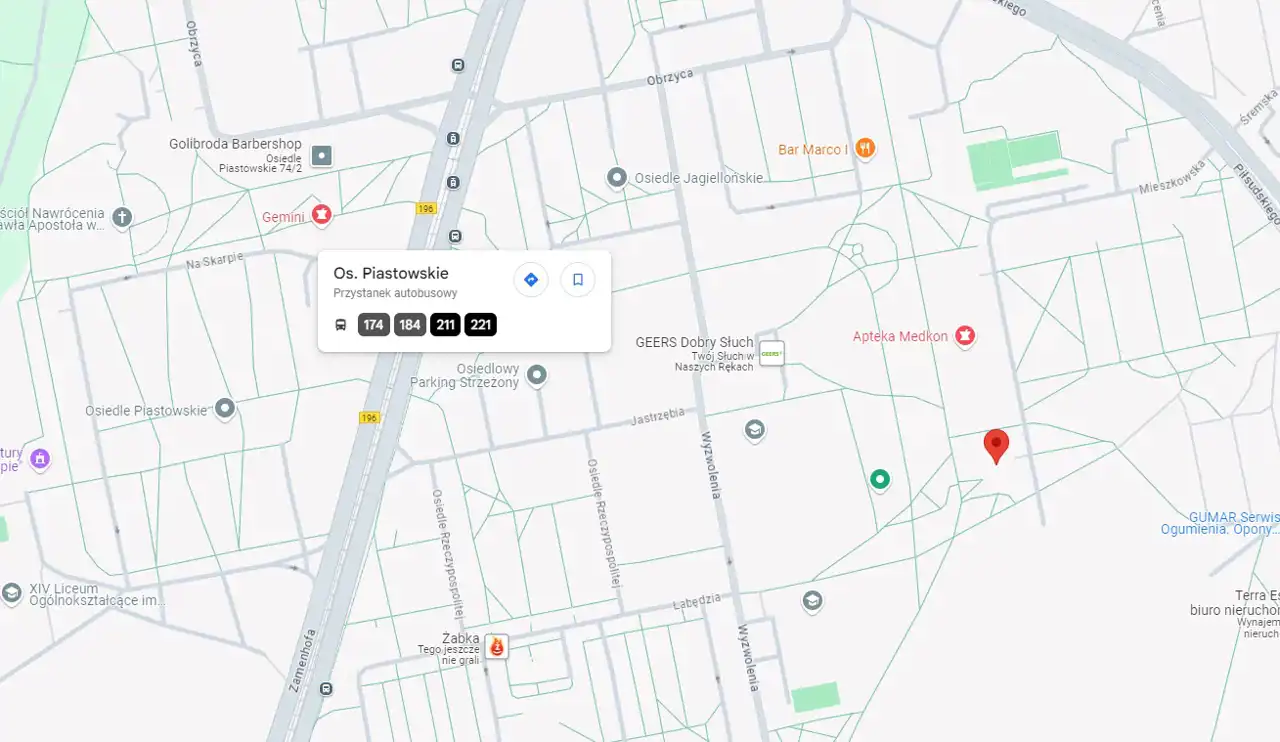Click the Apteka Medkon pharmacy marker
Screen dimensions: 1280x742
pos(965,336)
